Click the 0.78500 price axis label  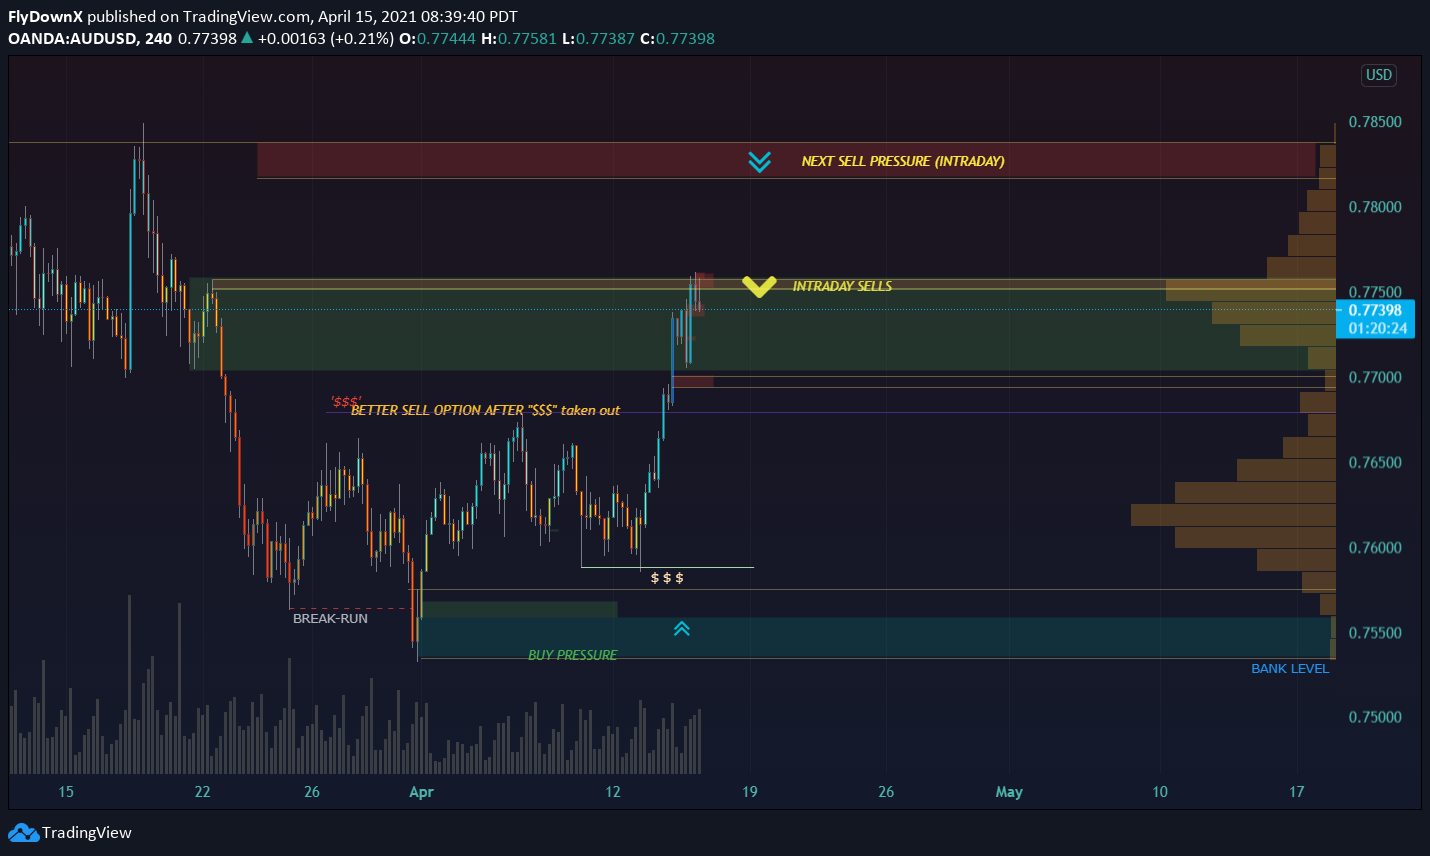1375,122
